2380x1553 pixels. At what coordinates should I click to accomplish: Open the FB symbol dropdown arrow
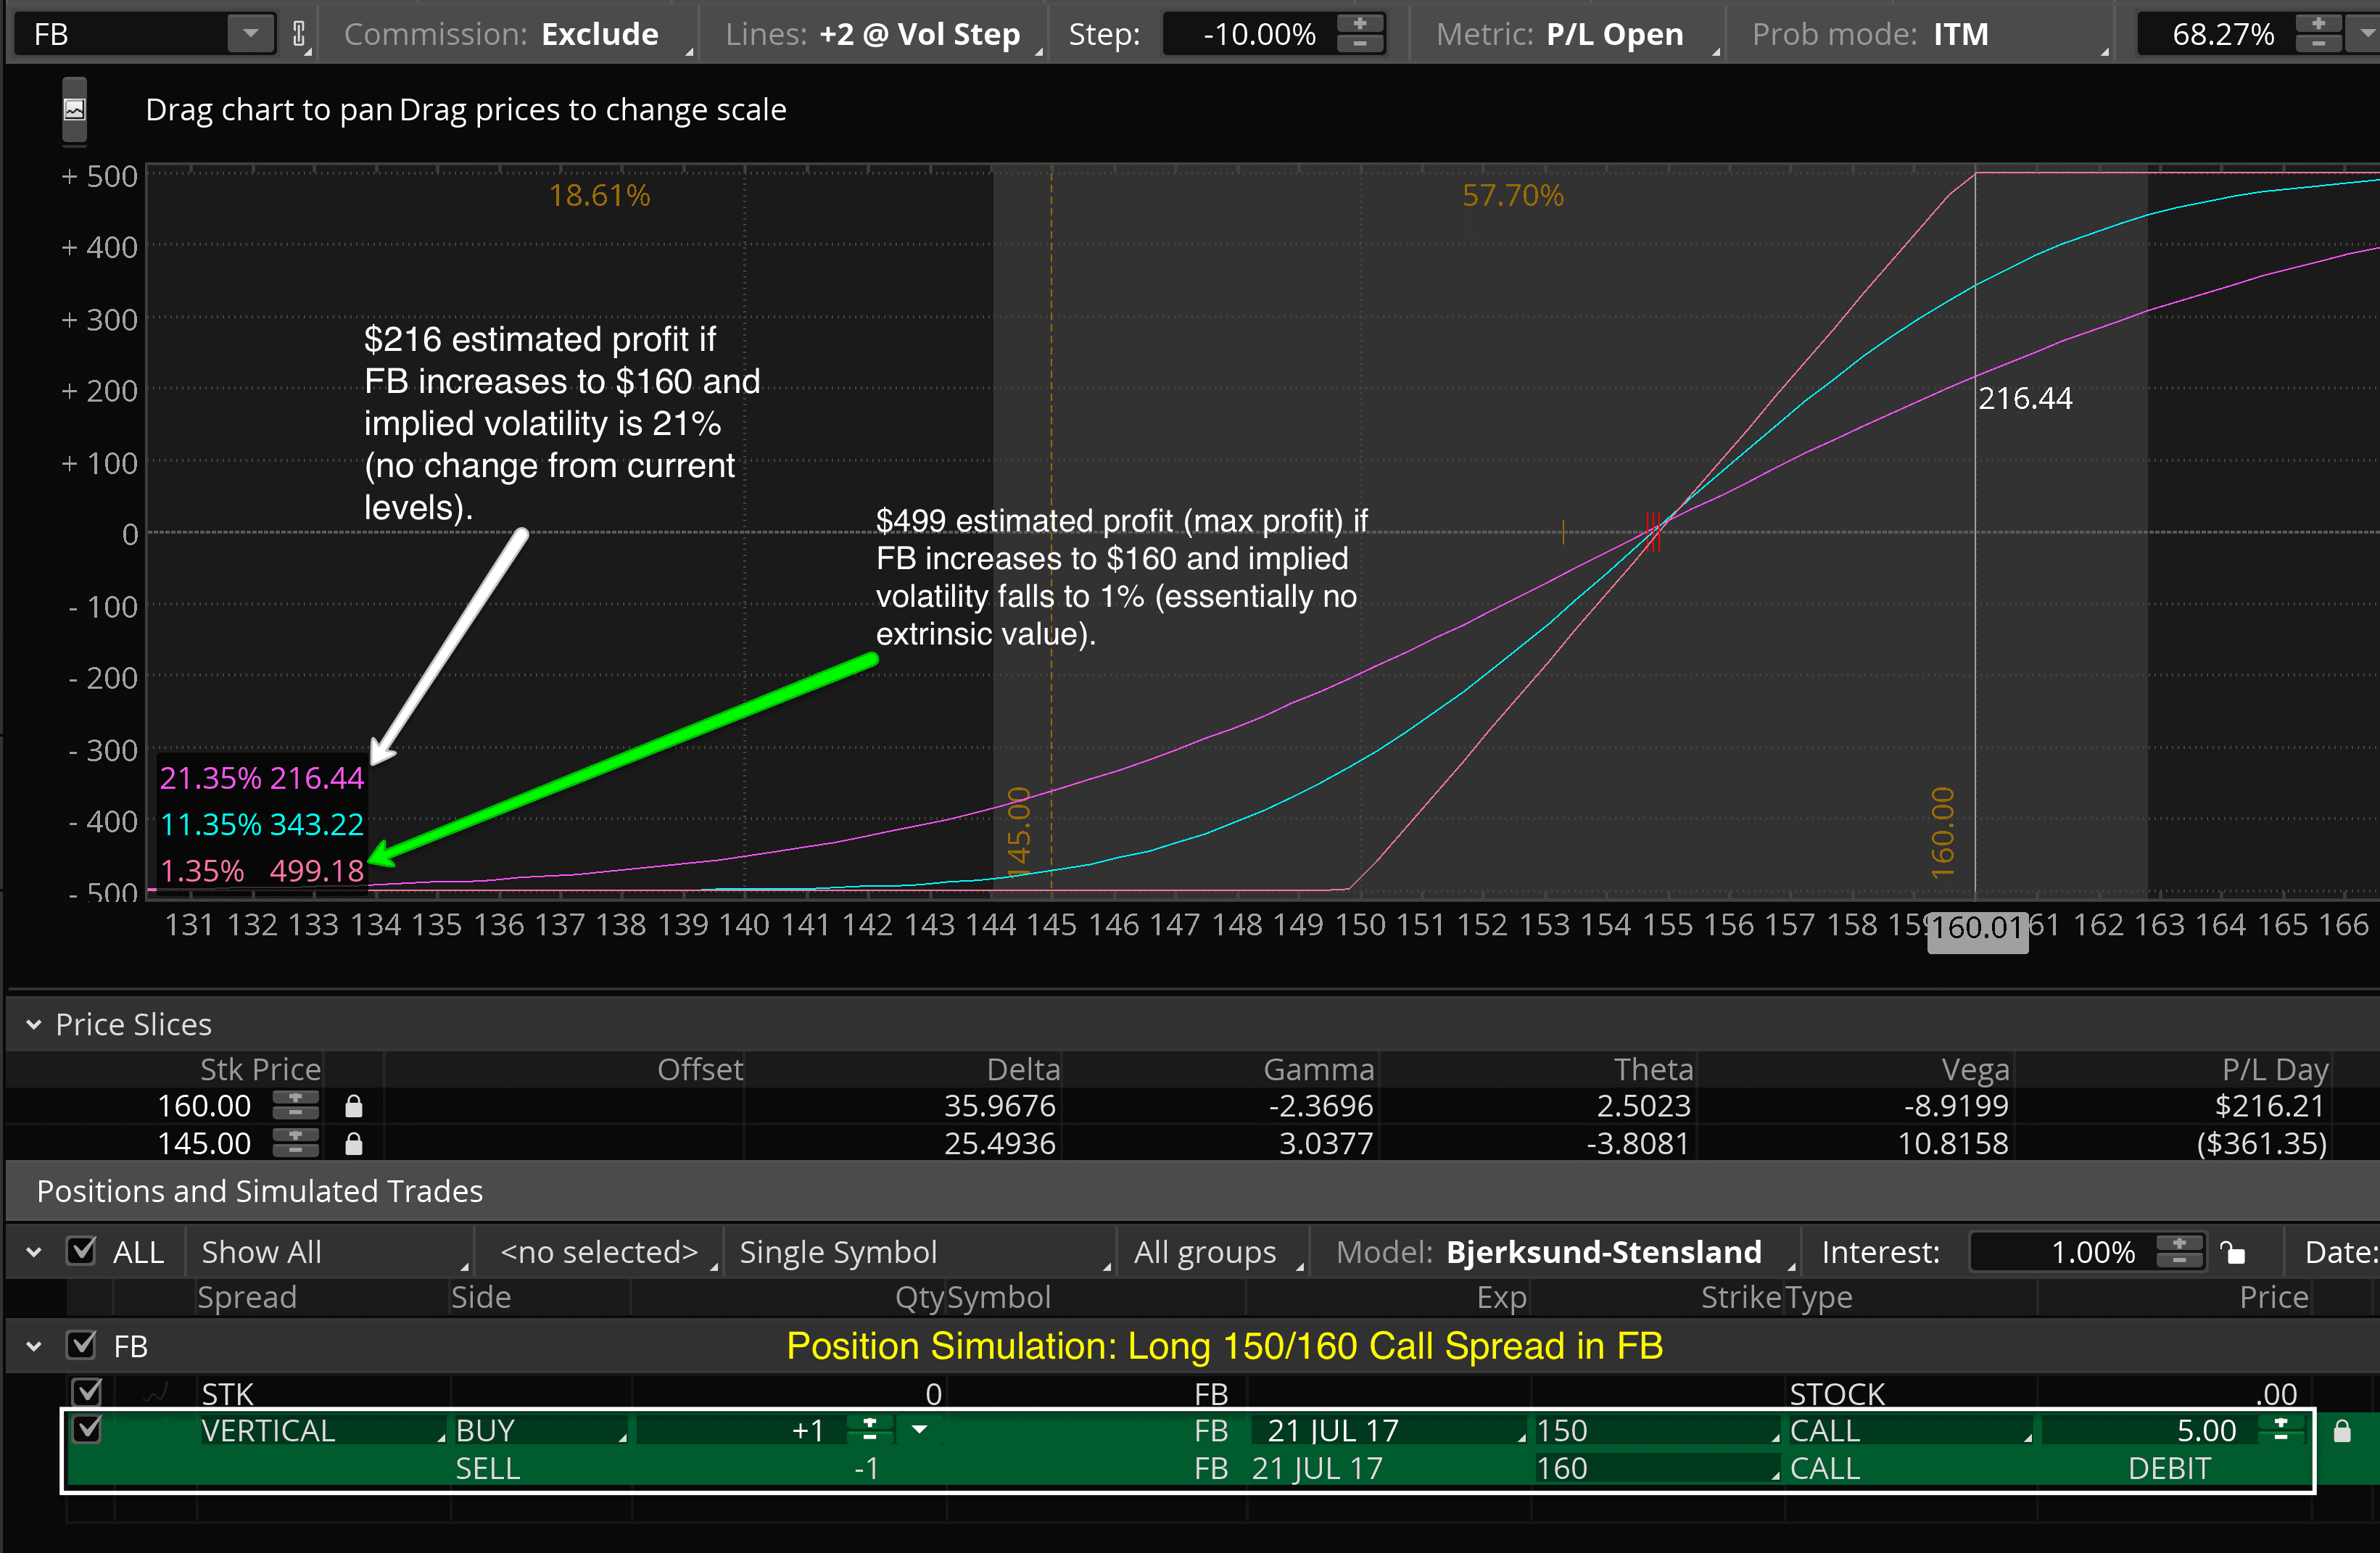[x=250, y=34]
